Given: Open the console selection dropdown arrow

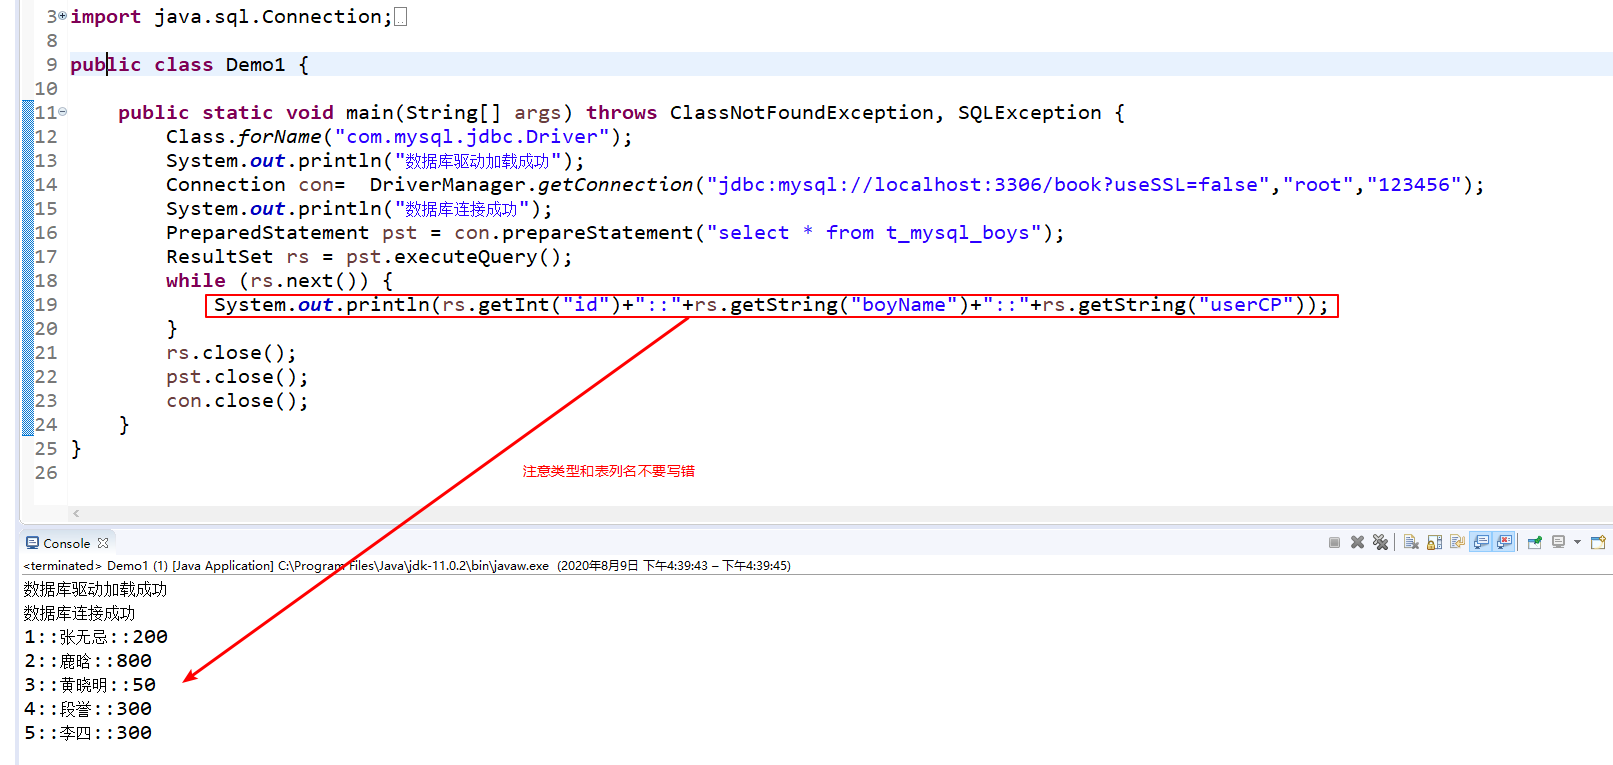Looking at the screenshot, I should (1577, 542).
